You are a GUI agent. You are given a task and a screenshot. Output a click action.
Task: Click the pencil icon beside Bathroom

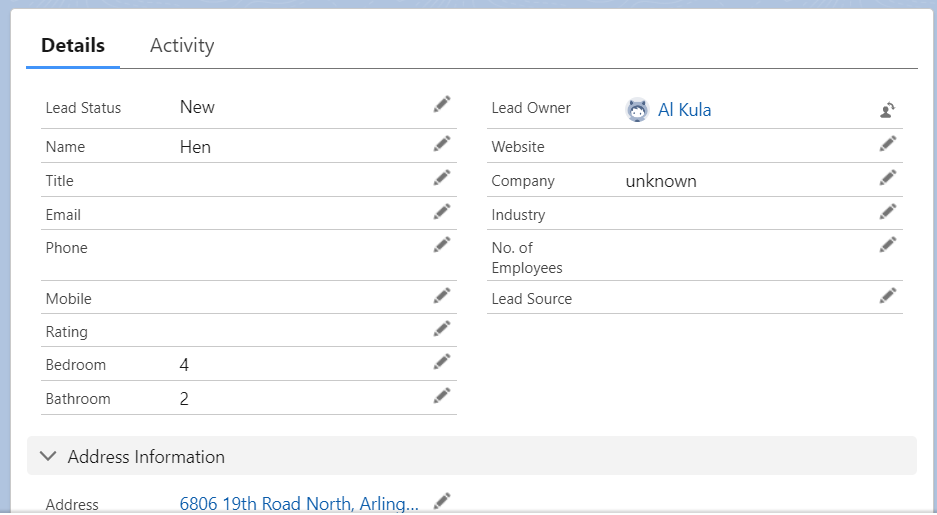coord(442,396)
